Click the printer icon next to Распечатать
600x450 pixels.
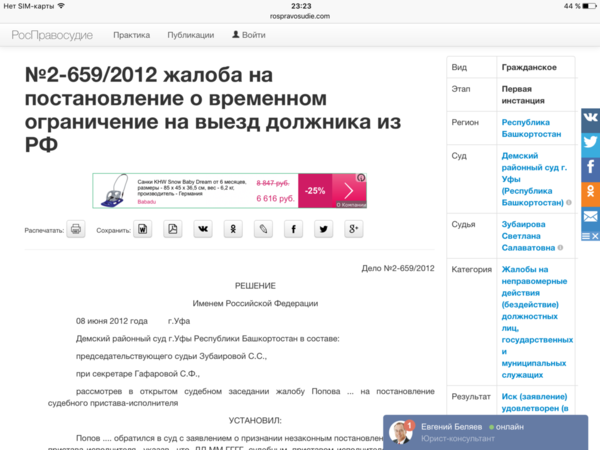(x=76, y=229)
